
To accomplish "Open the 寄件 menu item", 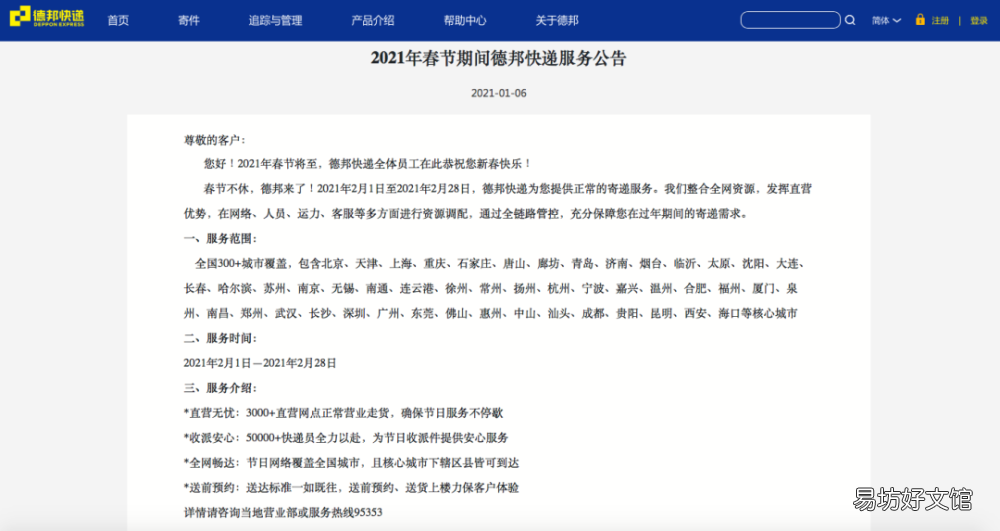I will 189,20.
